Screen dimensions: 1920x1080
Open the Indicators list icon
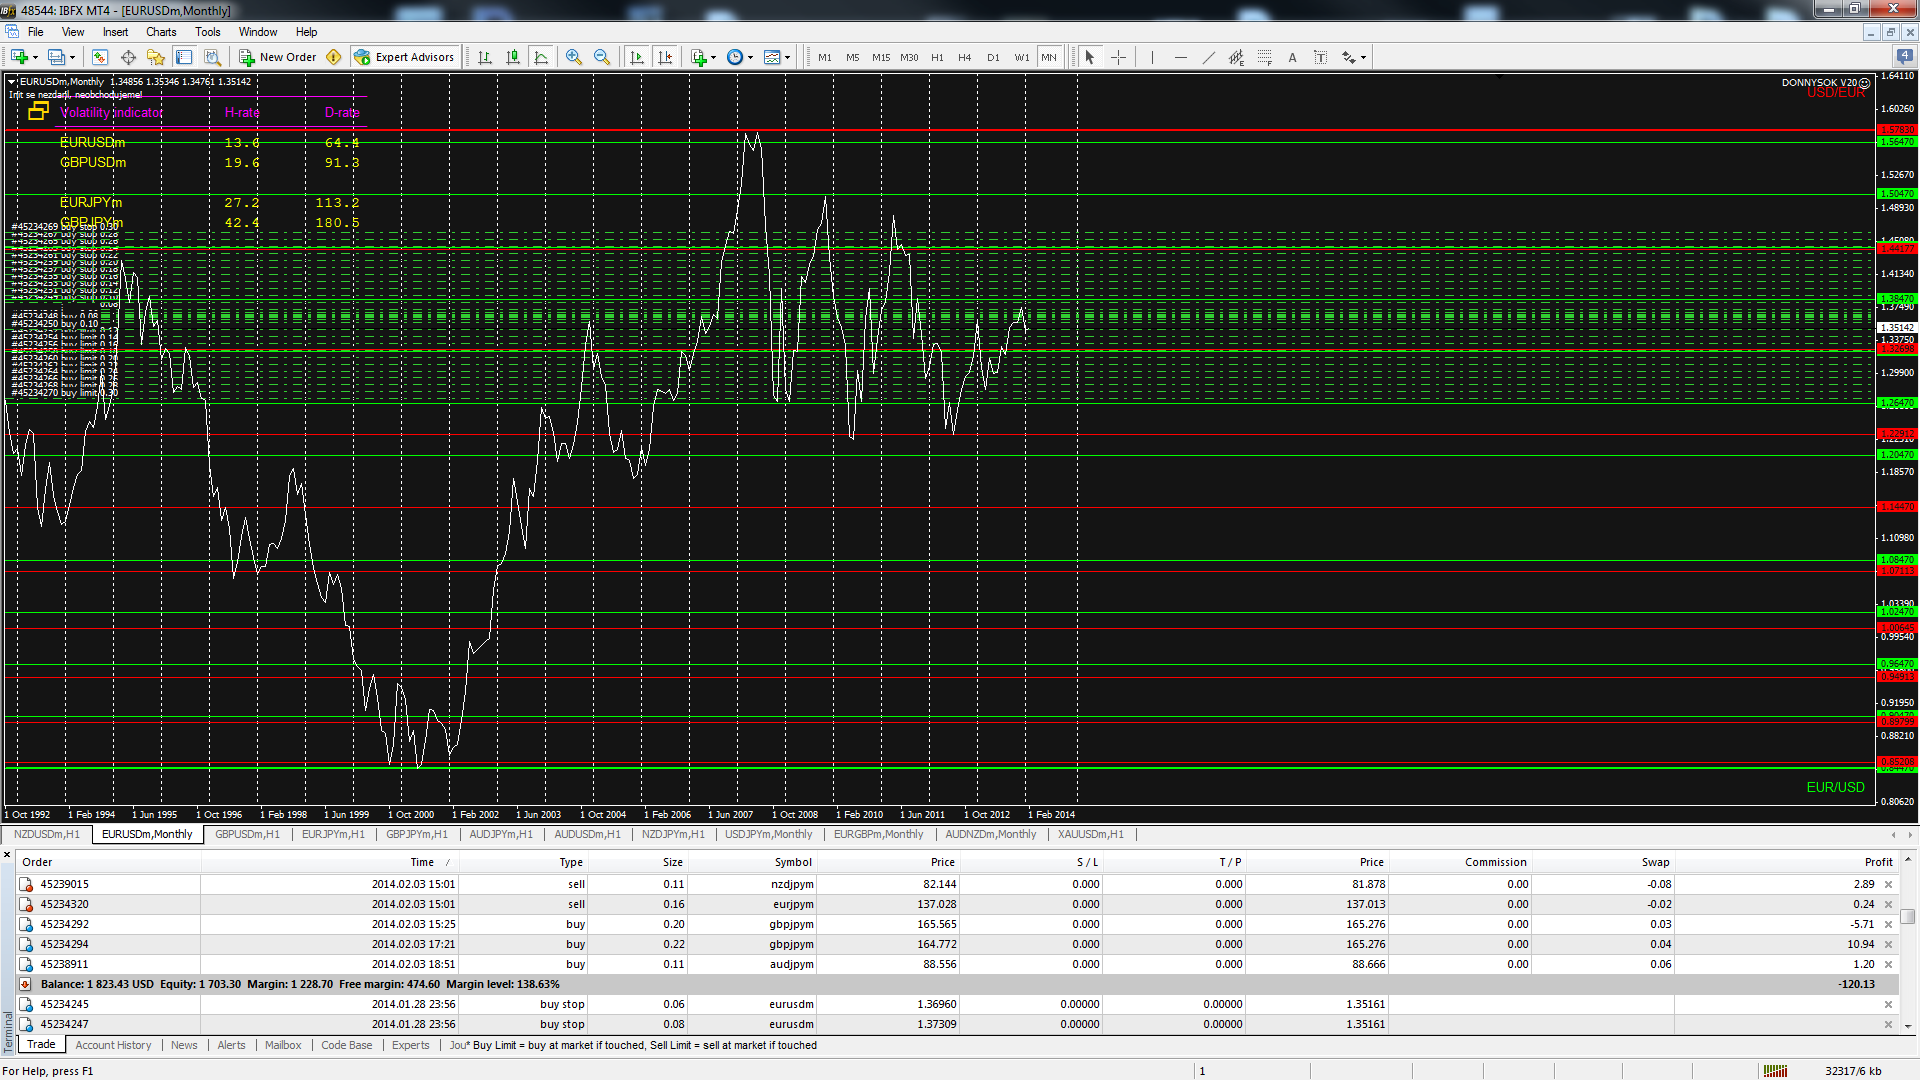[699, 57]
